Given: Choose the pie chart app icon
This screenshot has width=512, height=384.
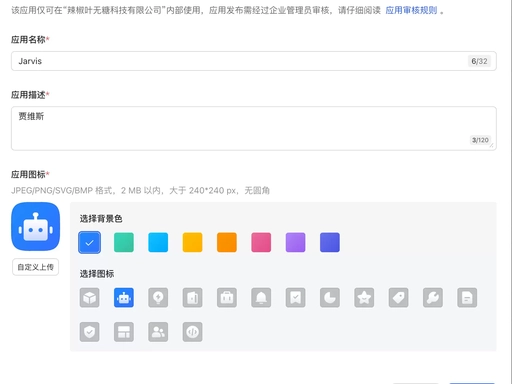Looking at the screenshot, I should tap(330, 297).
